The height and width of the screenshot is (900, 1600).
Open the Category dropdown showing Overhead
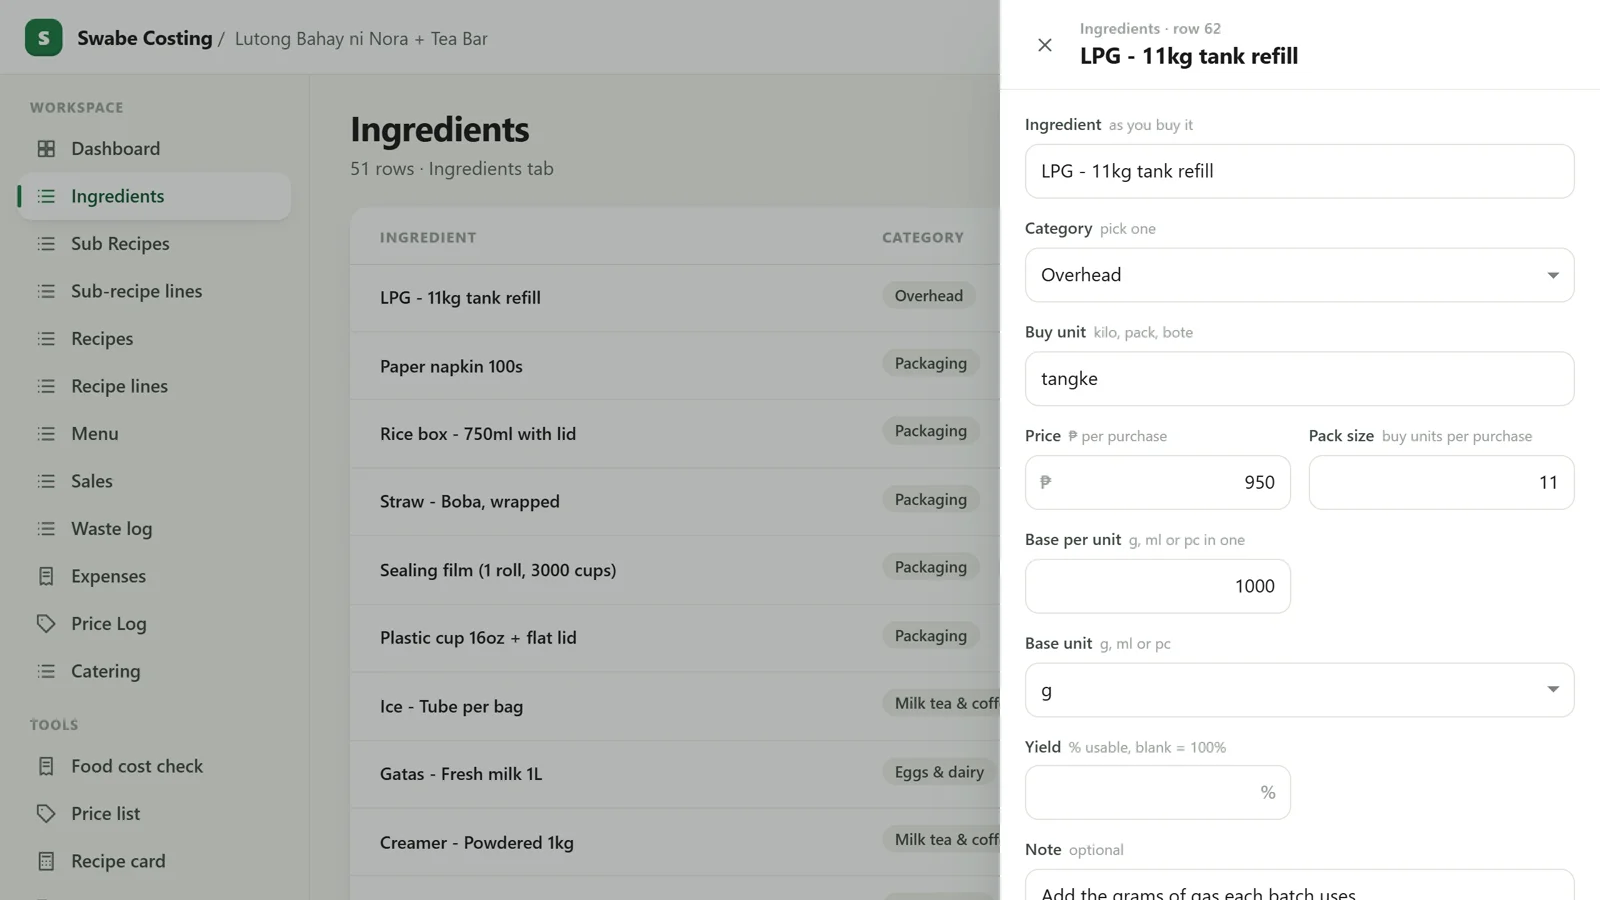1299,275
